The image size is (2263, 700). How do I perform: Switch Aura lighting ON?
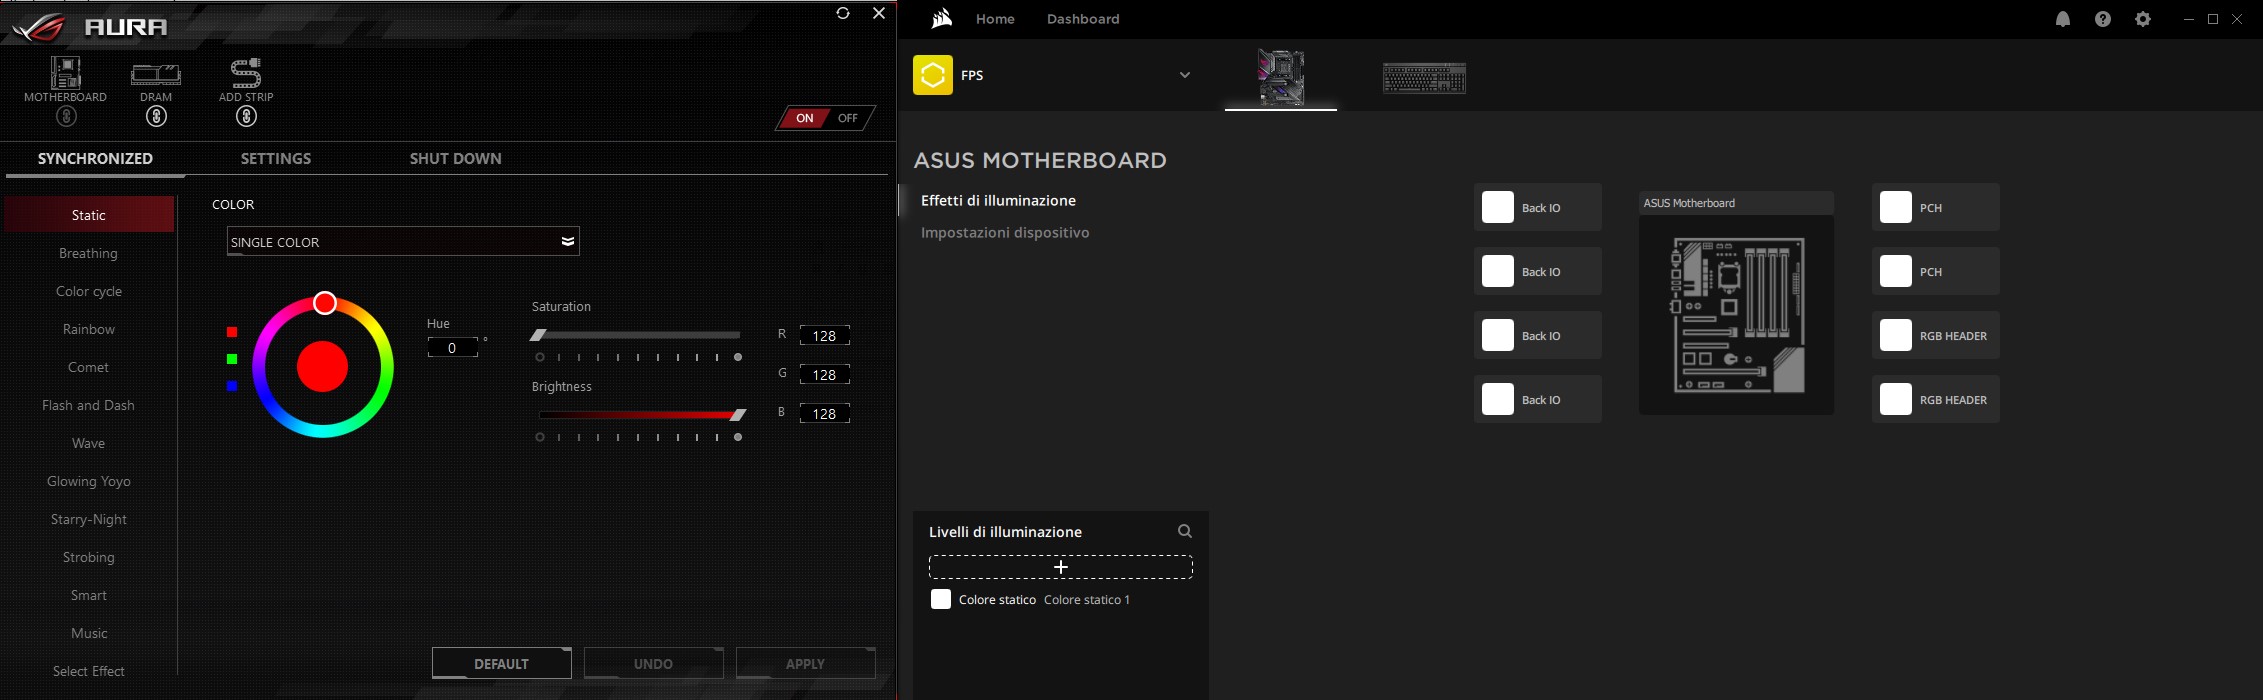805,118
